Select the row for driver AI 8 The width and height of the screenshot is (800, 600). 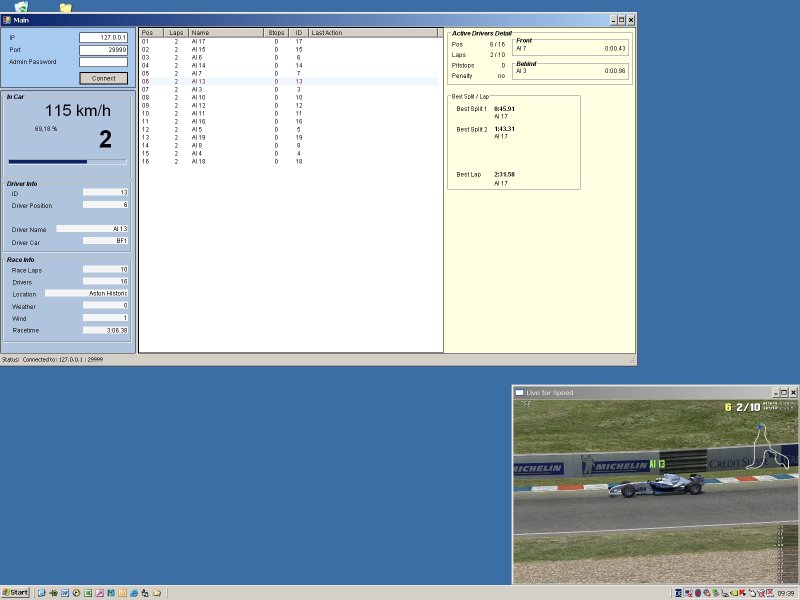pyautogui.click(x=288, y=145)
